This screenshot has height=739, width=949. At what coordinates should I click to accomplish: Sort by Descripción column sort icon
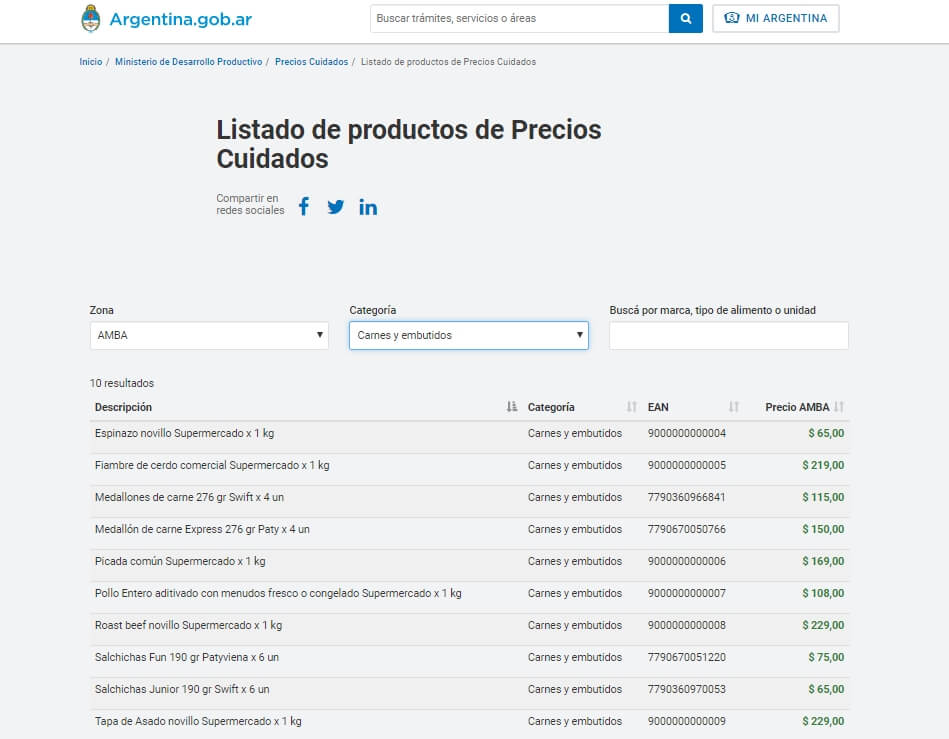(512, 407)
